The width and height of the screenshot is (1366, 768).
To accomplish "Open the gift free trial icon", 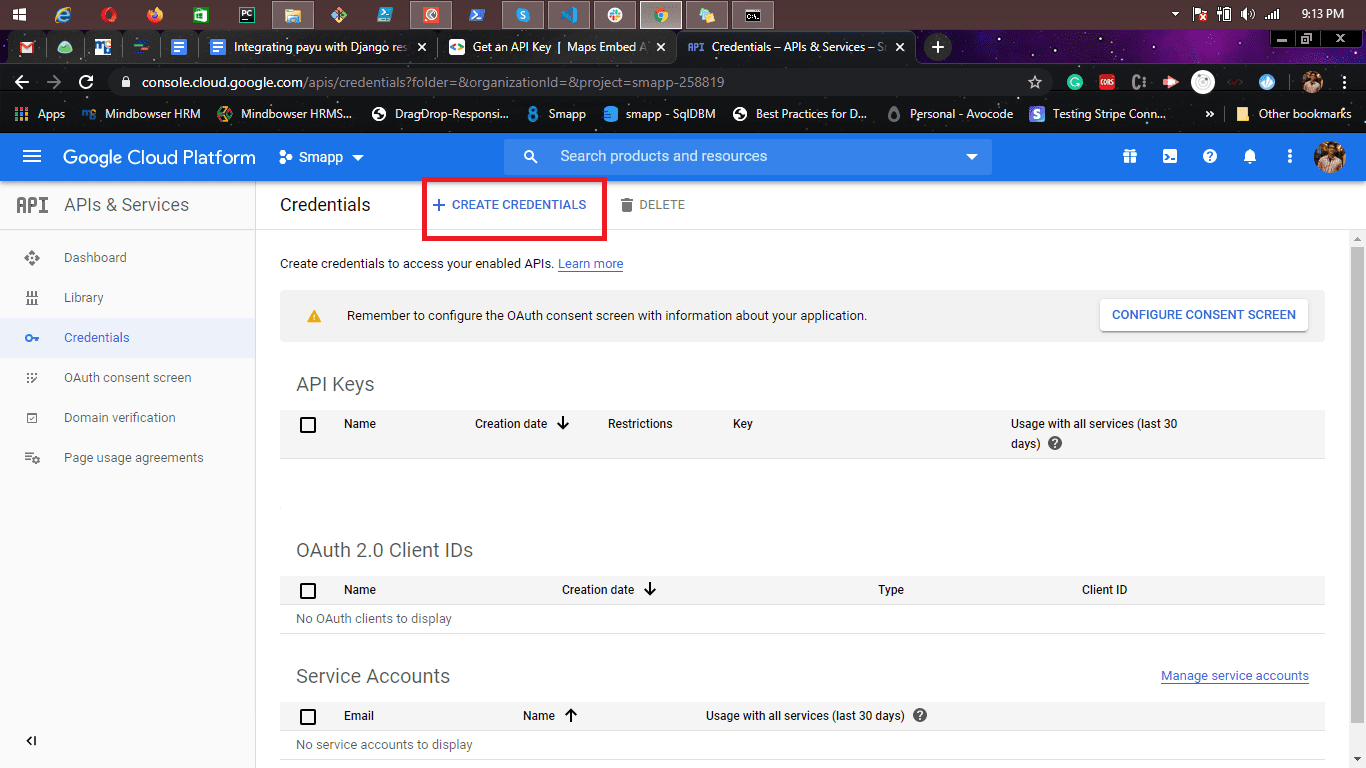I will point(1130,157).
